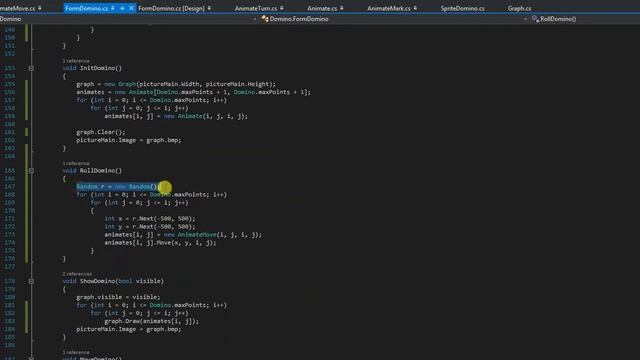Click the 'graph.visible = visible;' line
Image resolution: width=640 pixels, height=360 pixels.
pyautogui.click(x=118, y=297)
